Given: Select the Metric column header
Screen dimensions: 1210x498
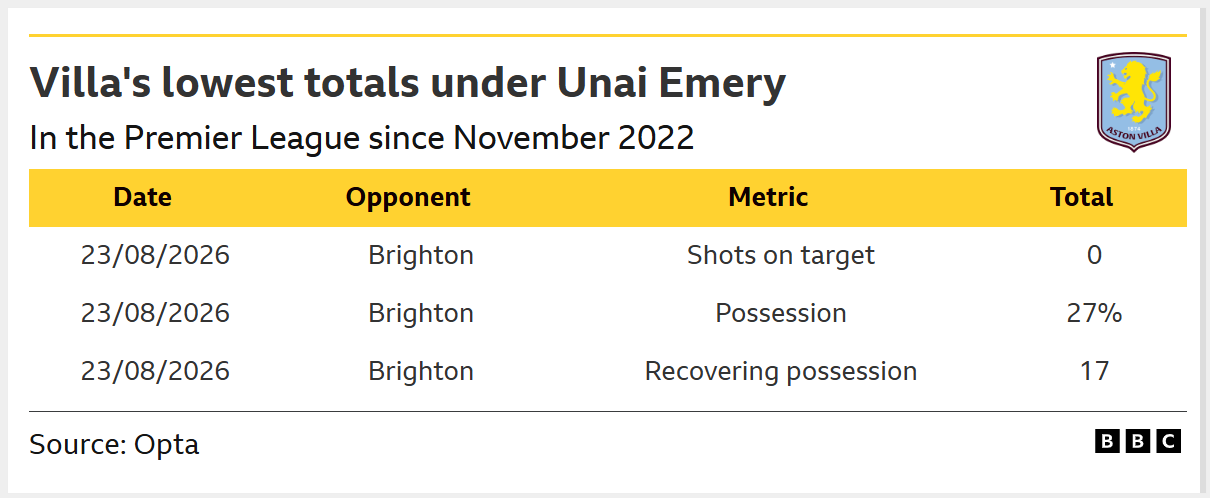Looking at the screenshot, I should tap(768, 197).
